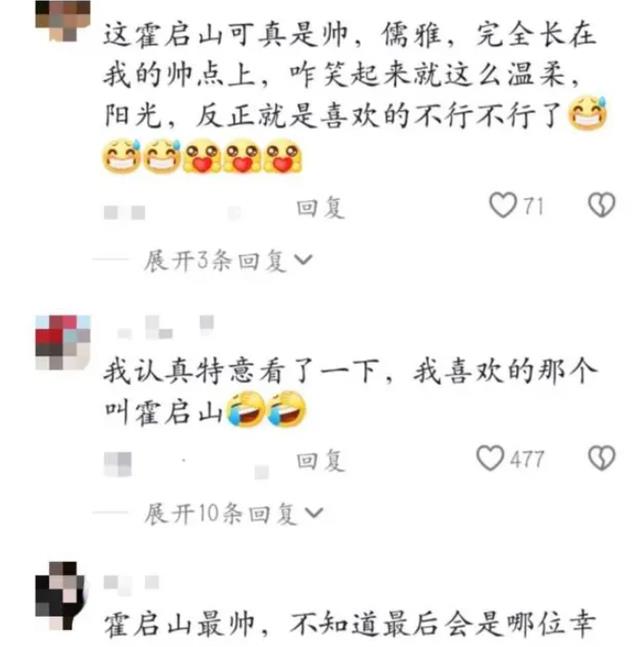This screenshot has height=647, width=636.
Task: Reply to the first comment via 回复
Action: click(x=320, y=208)
